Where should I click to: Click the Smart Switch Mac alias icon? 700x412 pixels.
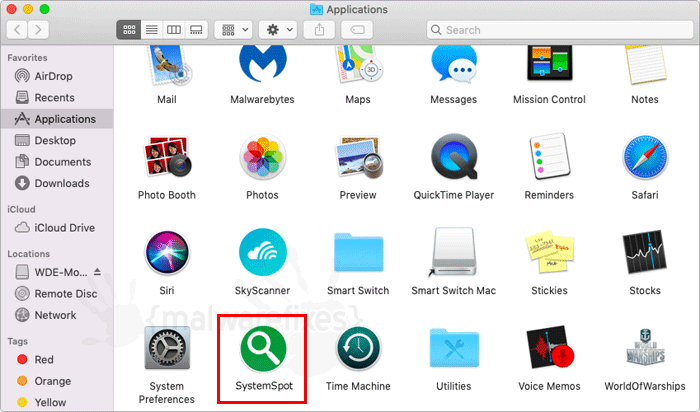[x=454, y=251]
